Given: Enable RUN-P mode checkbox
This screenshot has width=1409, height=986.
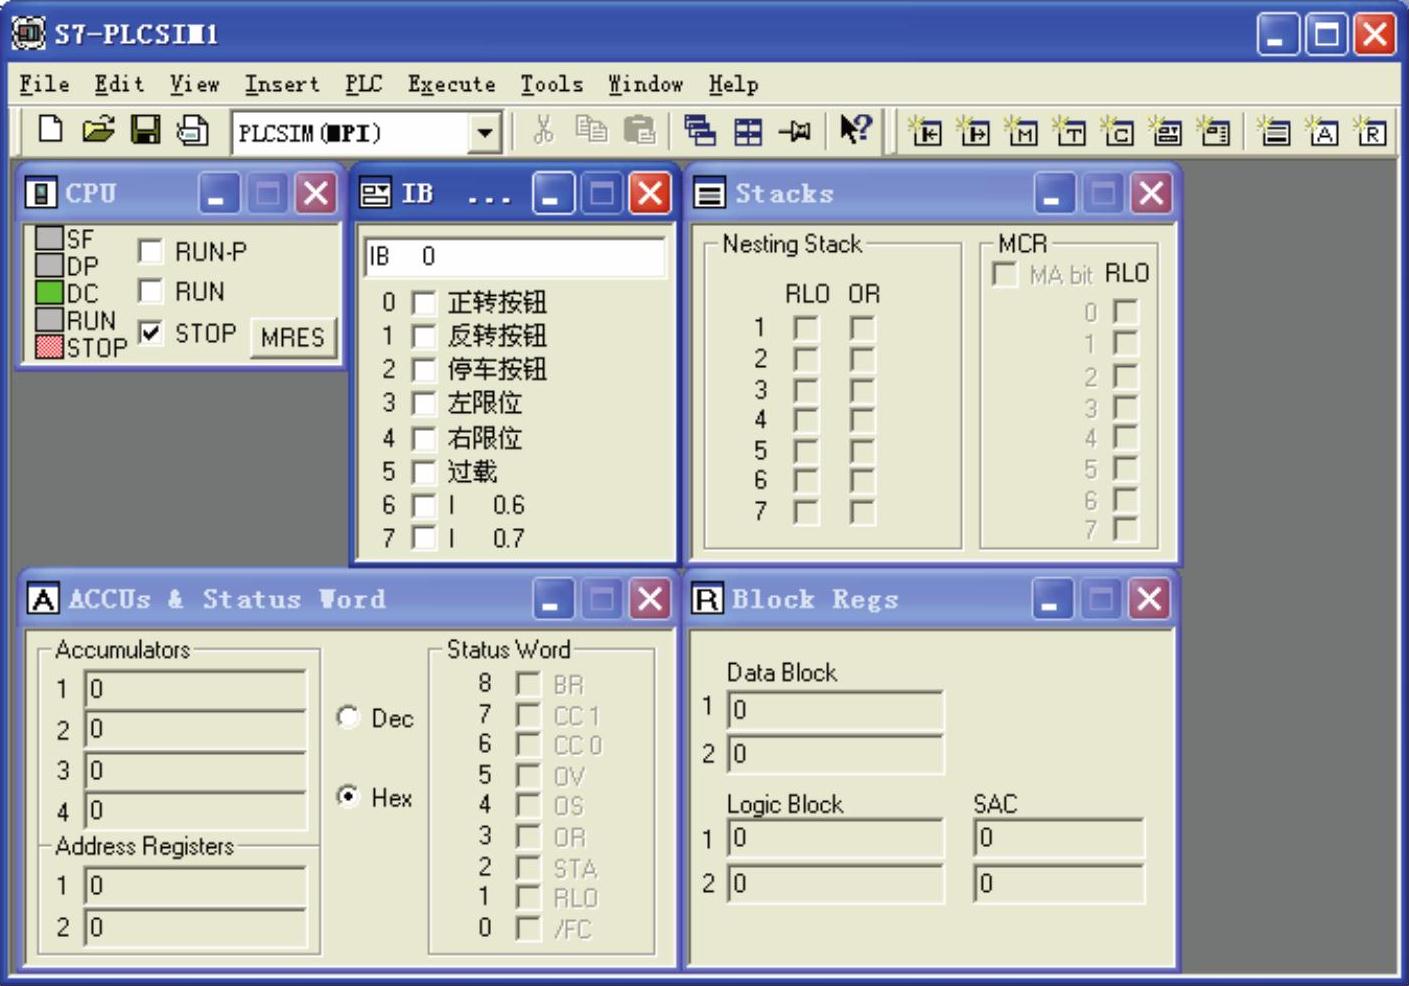Looking at the screenshot, I should click(150, 251).
